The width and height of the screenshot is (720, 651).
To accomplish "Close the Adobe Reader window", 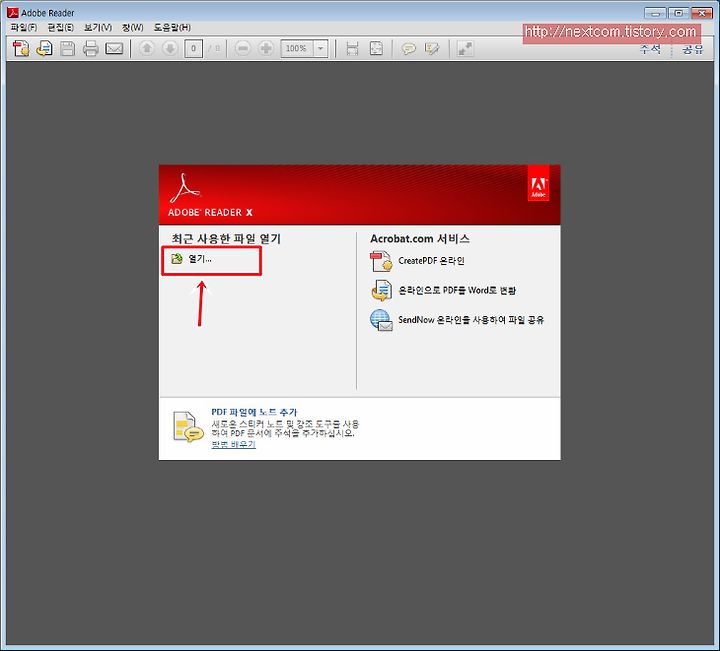I will click(x=702, y=13).
